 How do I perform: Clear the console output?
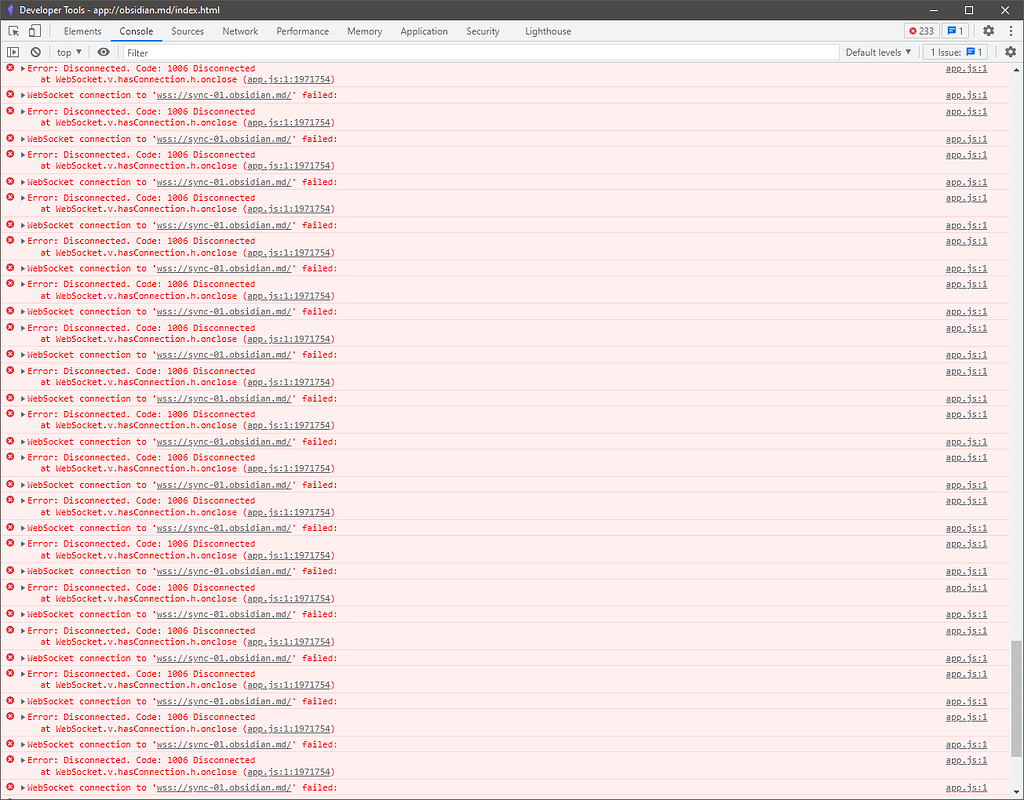point(35,52)
